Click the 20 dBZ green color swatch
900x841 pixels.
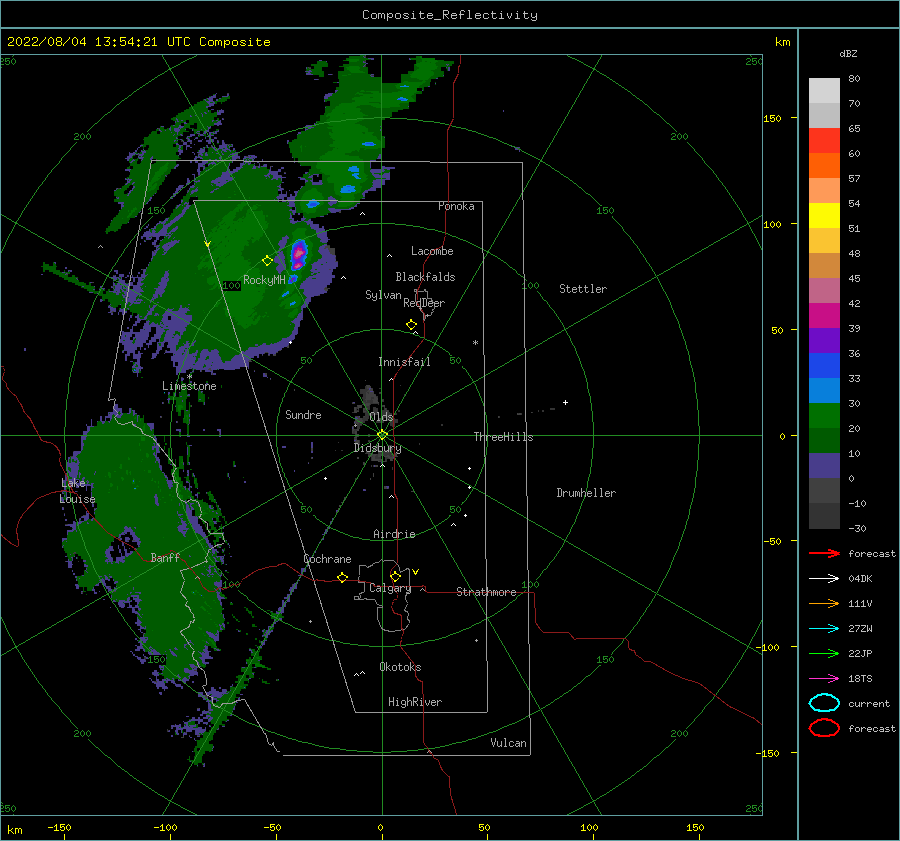coord(824,440)
